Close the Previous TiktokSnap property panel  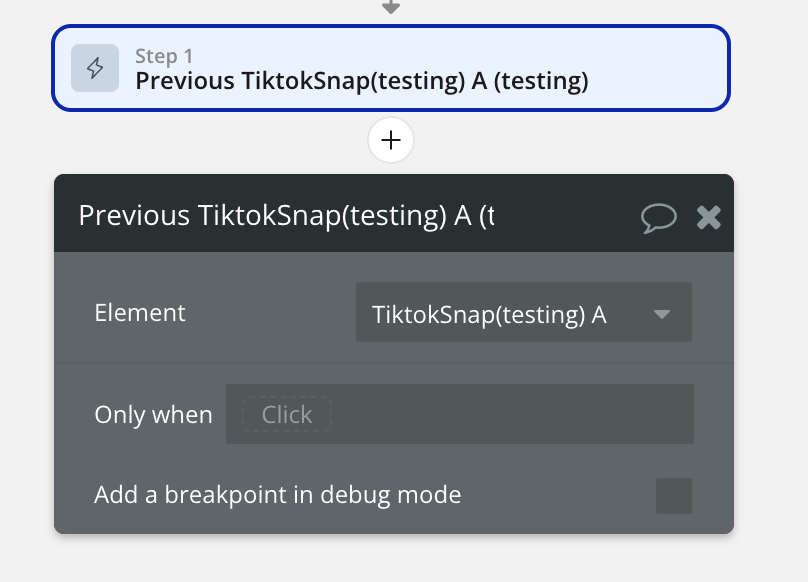pyautogui.click(x=709, y=217)
